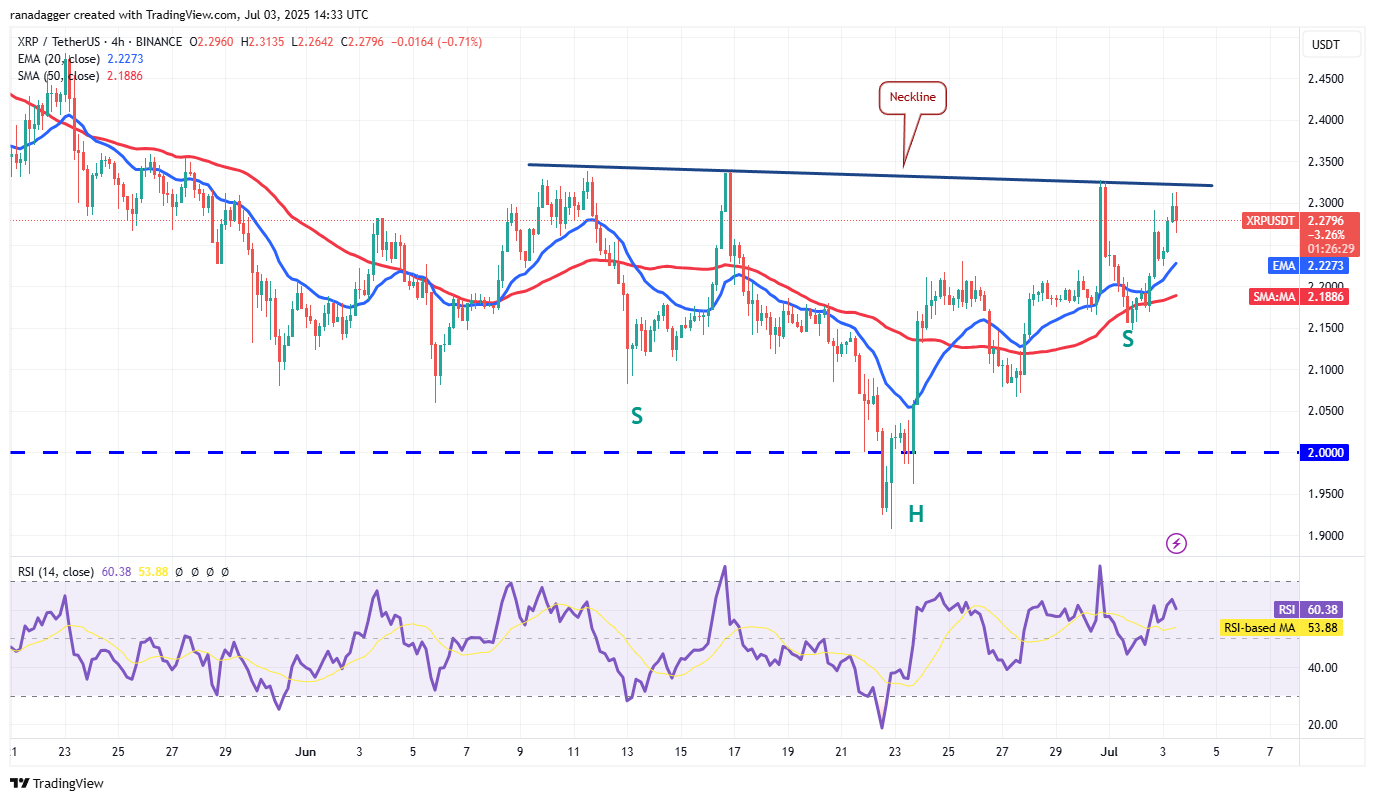Select the SMA (50, close) indicator legend
Screen dimensions: 1375x801
pos(58,76)
